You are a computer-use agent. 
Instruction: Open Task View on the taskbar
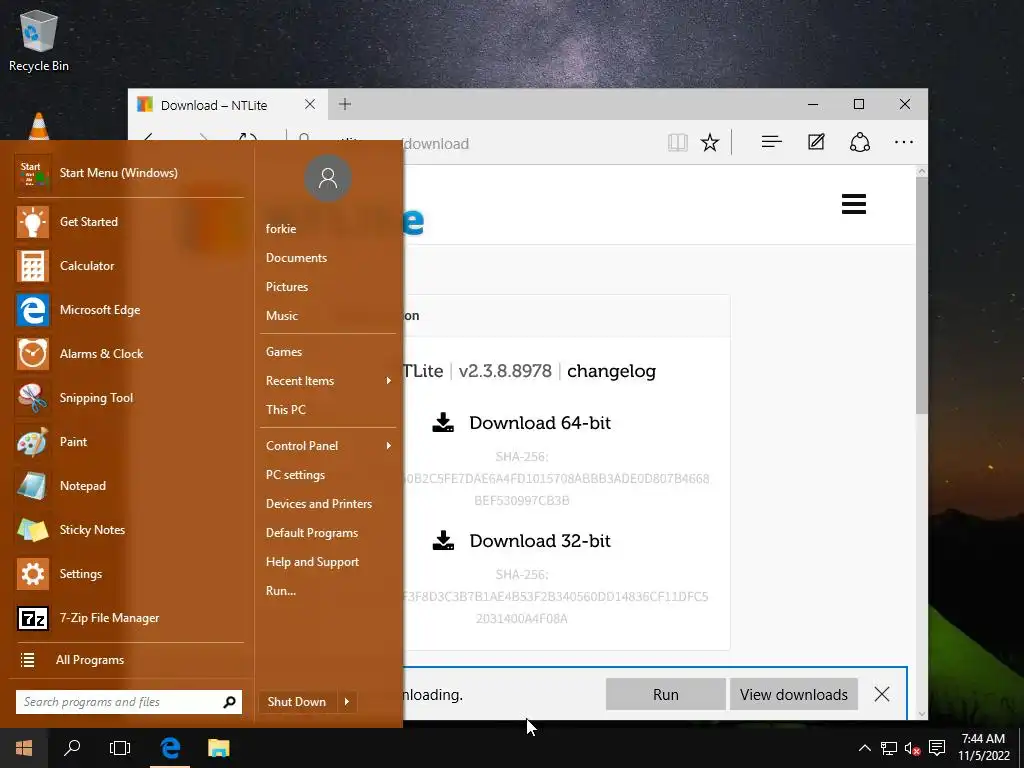[120, 748]
